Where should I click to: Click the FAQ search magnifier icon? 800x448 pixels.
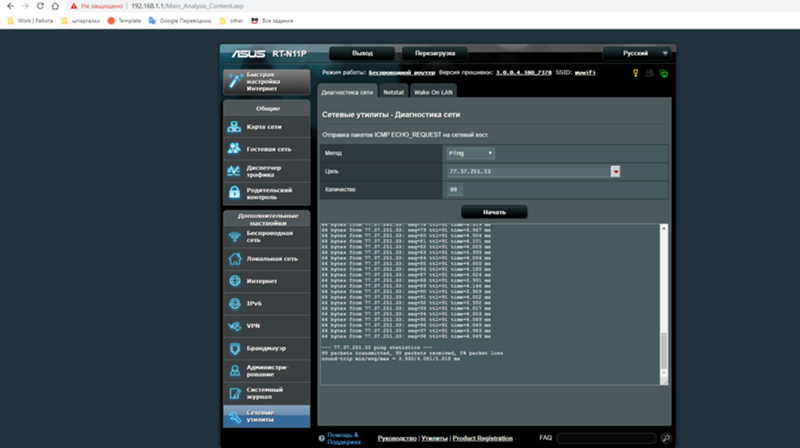(x=666, y=438)
